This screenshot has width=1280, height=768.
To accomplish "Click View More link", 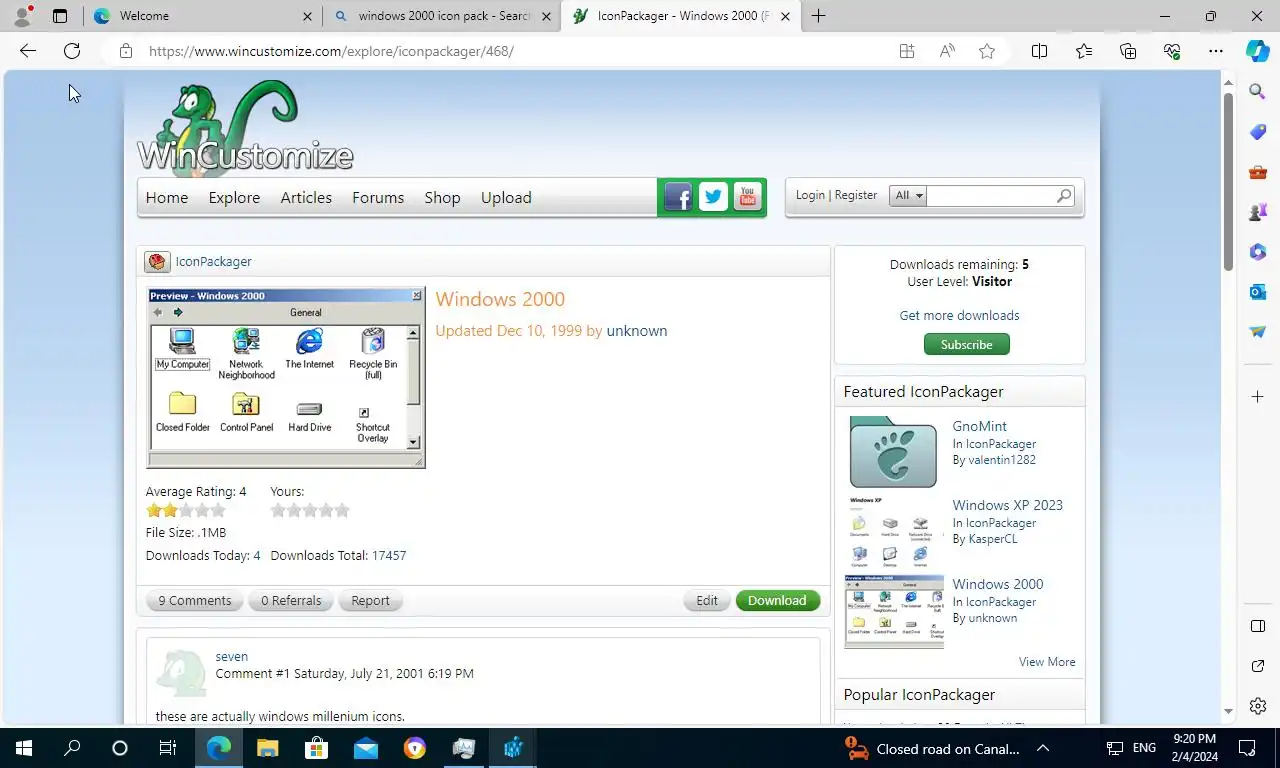I will pyautogui.click(x=1047, y=662).
